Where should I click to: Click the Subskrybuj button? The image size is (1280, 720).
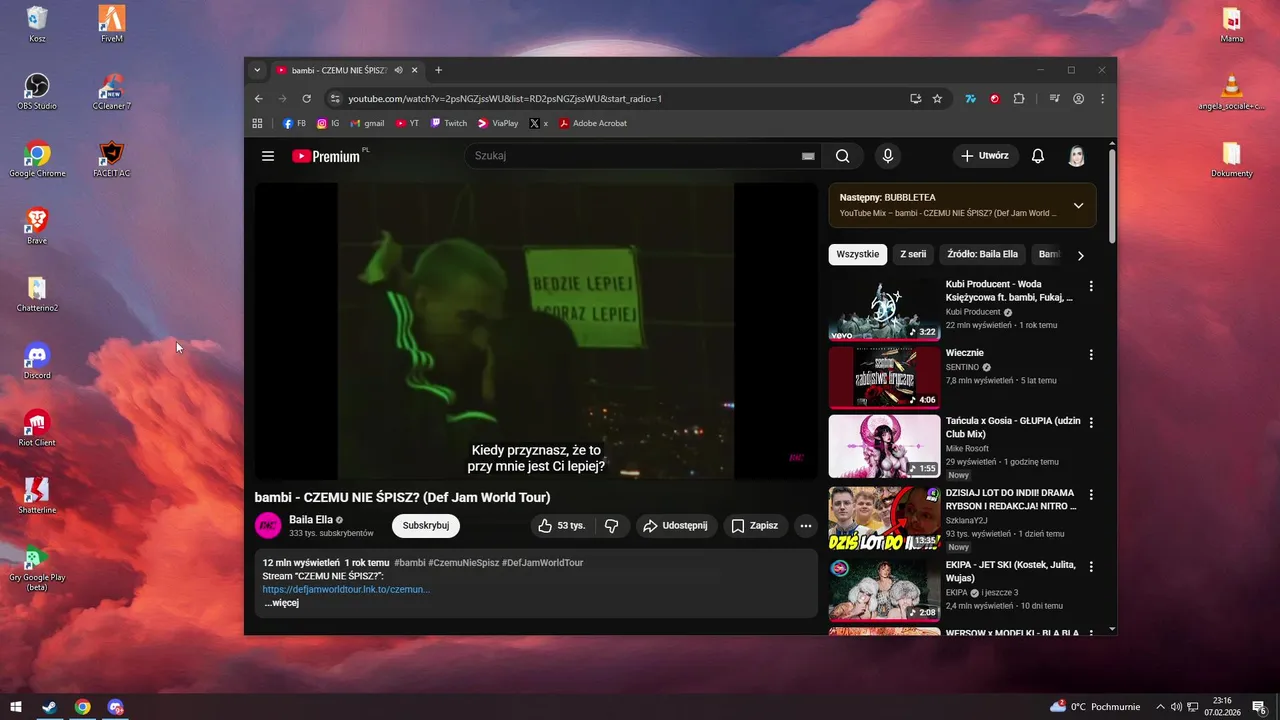pyautogui.click(x=426, y=526)
